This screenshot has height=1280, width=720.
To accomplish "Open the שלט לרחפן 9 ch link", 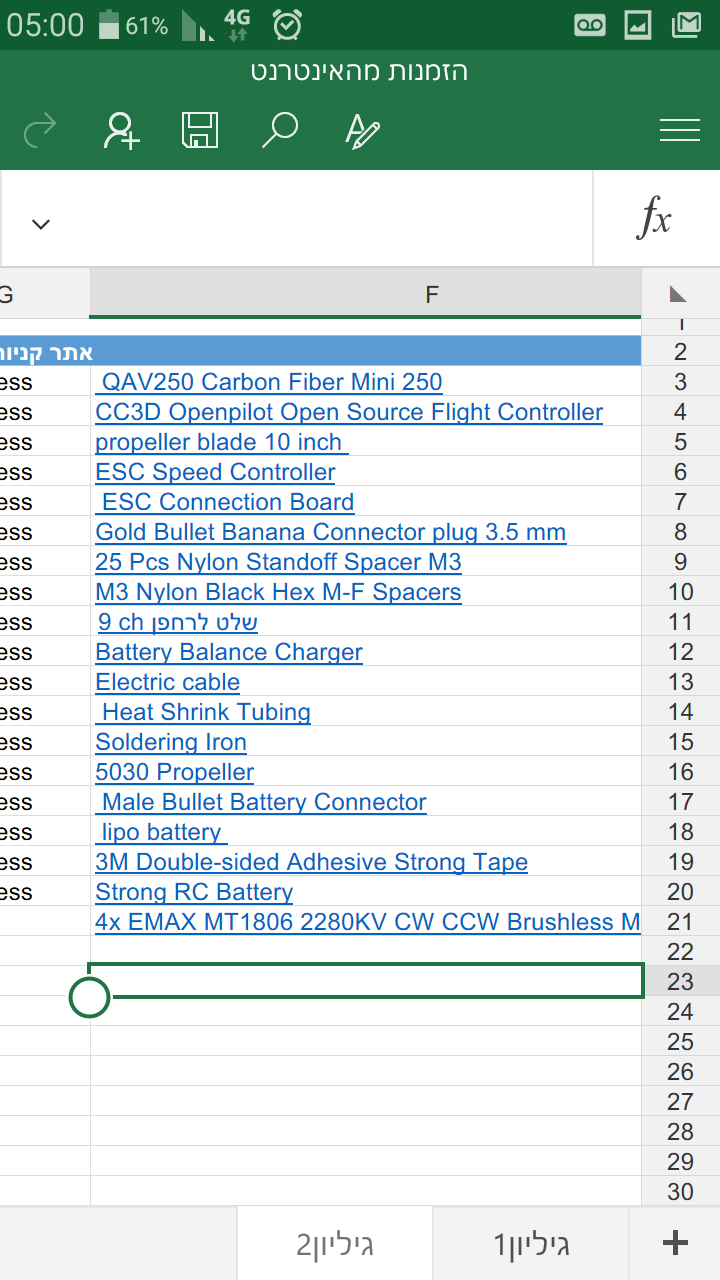I will pos(178,622).
